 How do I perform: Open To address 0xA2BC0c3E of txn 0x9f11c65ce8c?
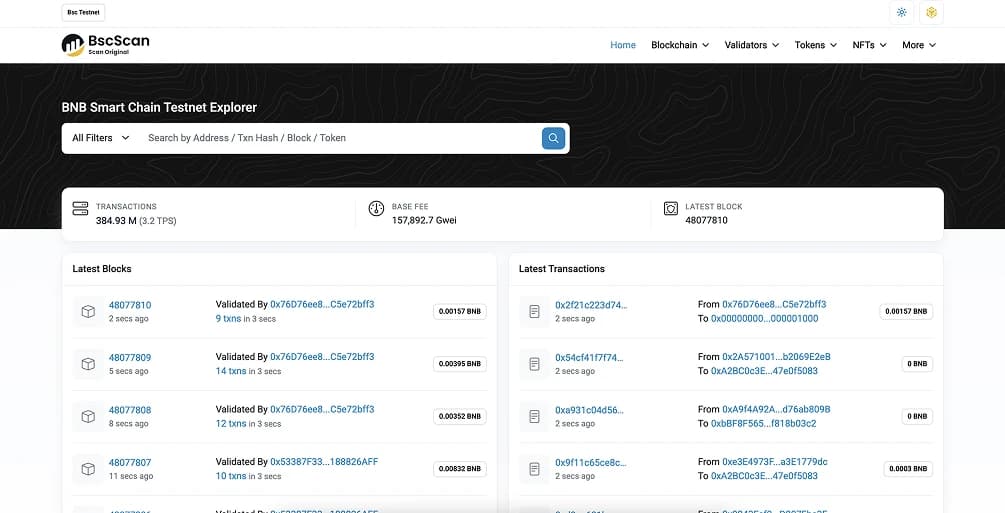point(764,476)
